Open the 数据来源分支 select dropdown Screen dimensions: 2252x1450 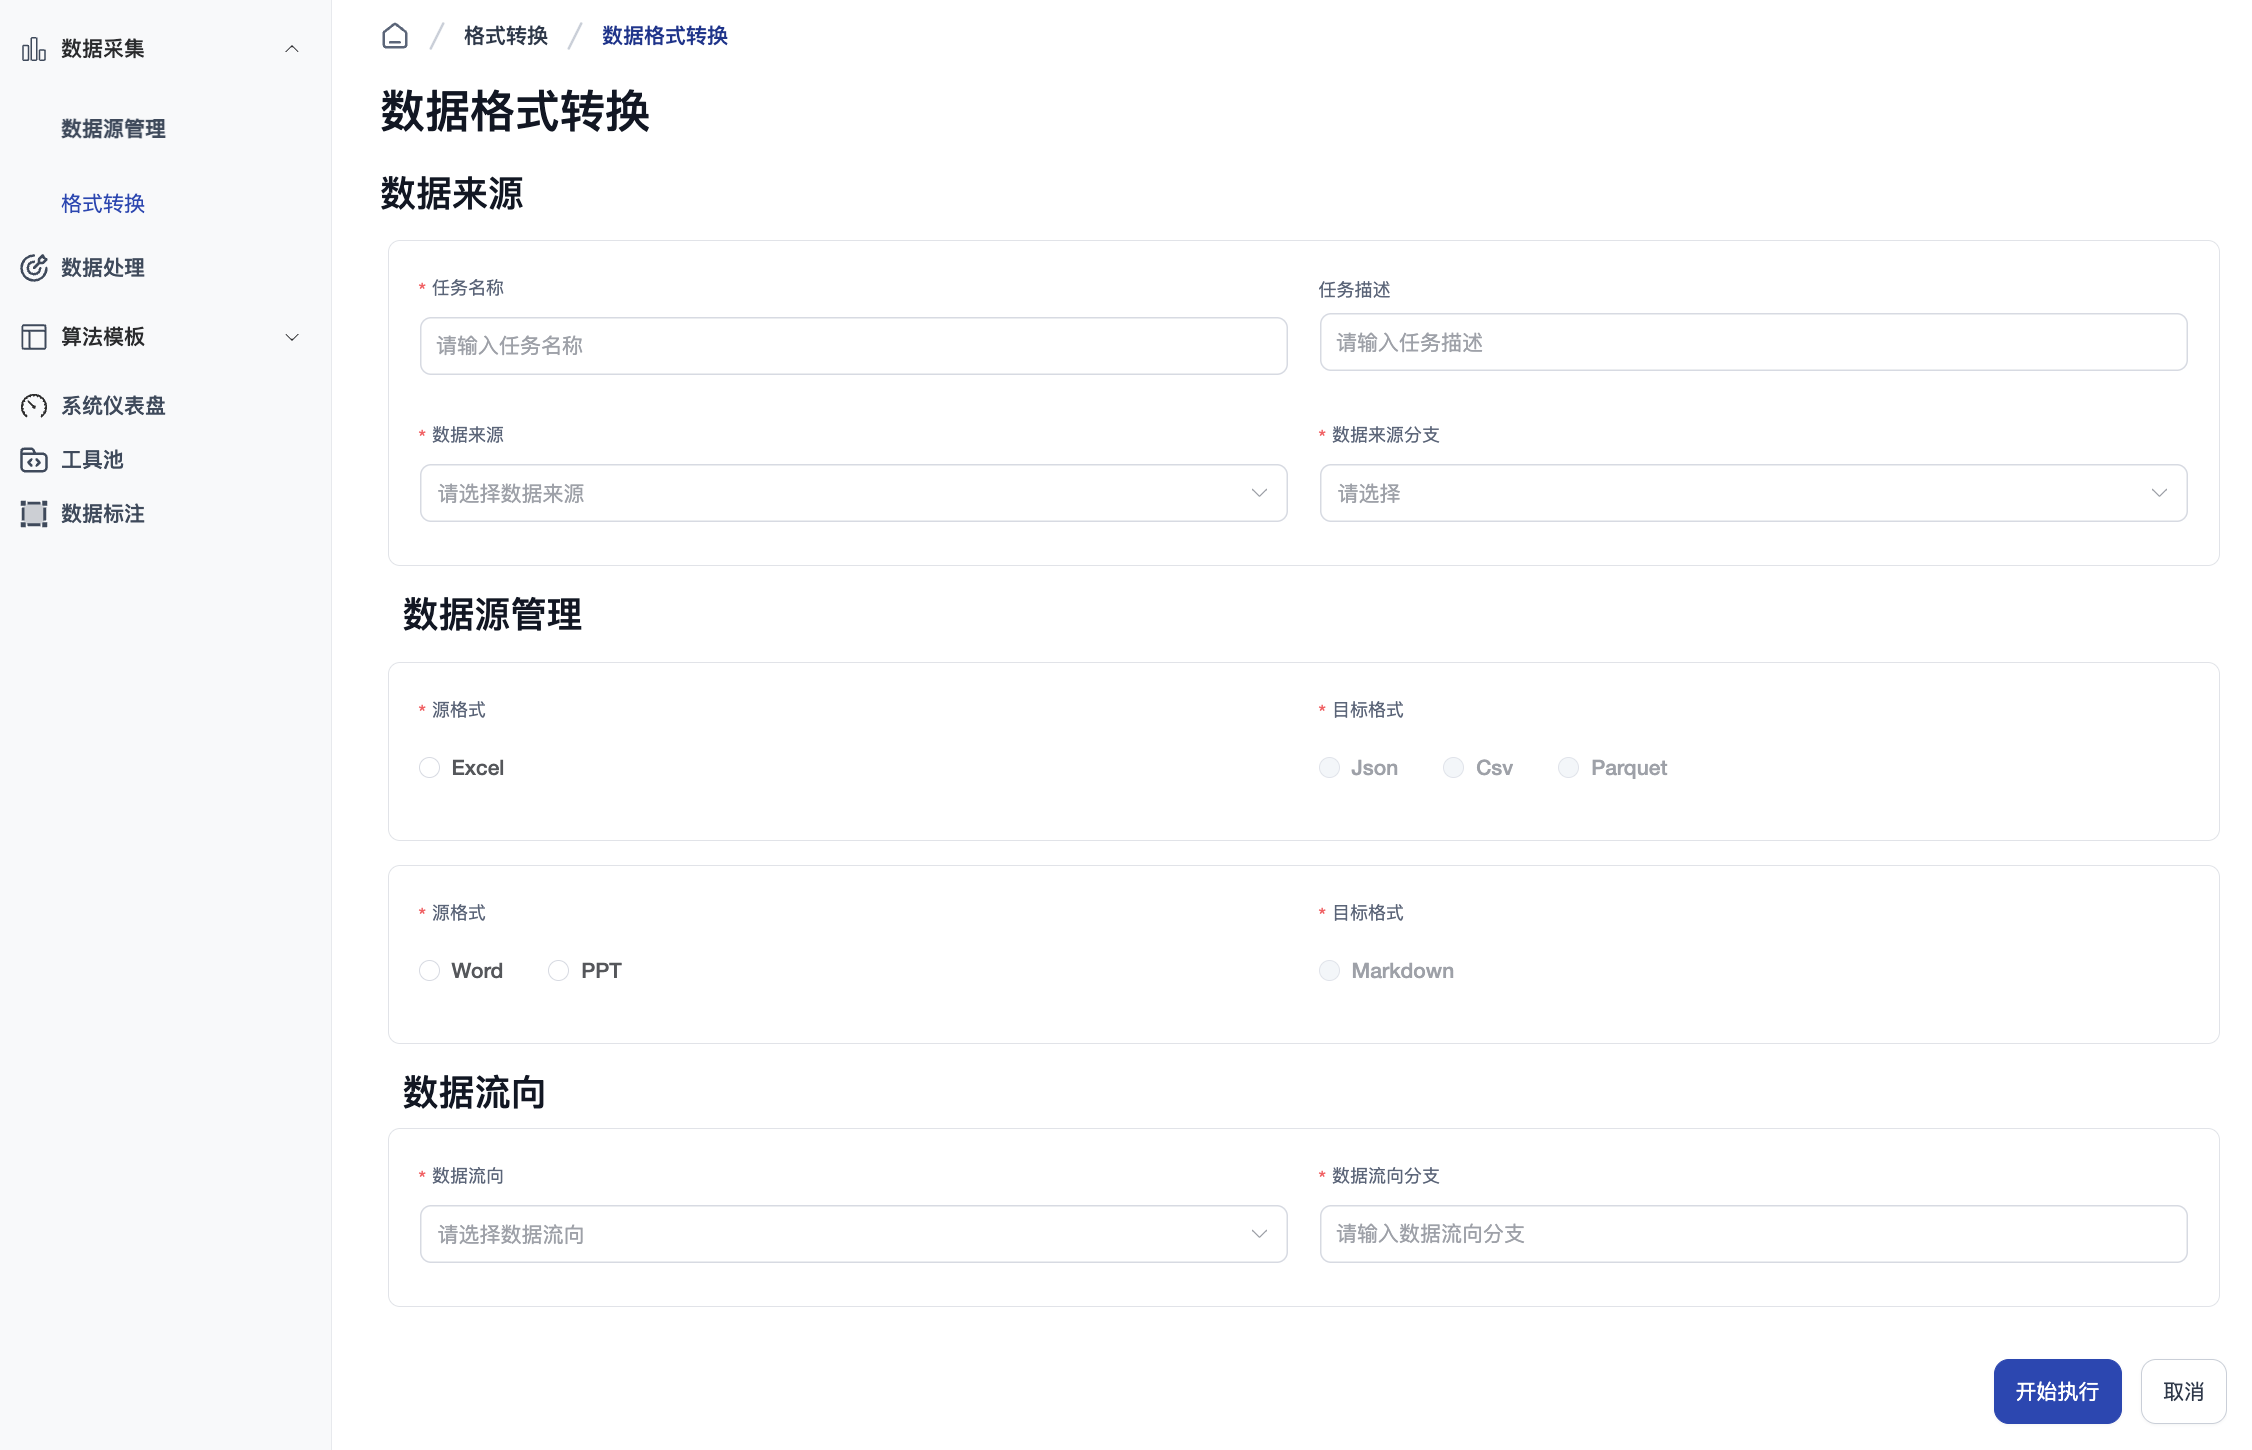coord(1752,493)
